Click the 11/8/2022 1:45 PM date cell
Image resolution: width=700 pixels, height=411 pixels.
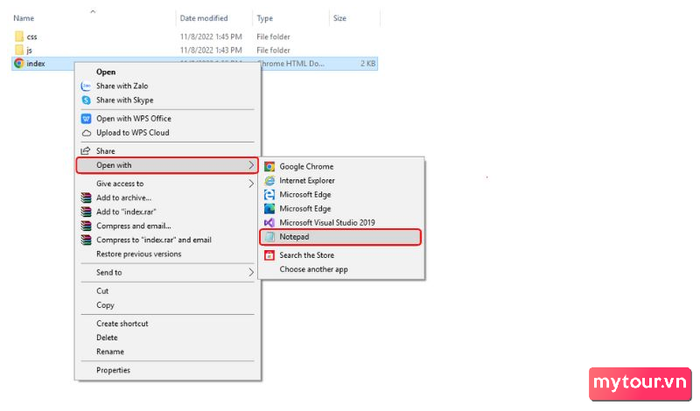pos(211,37)
